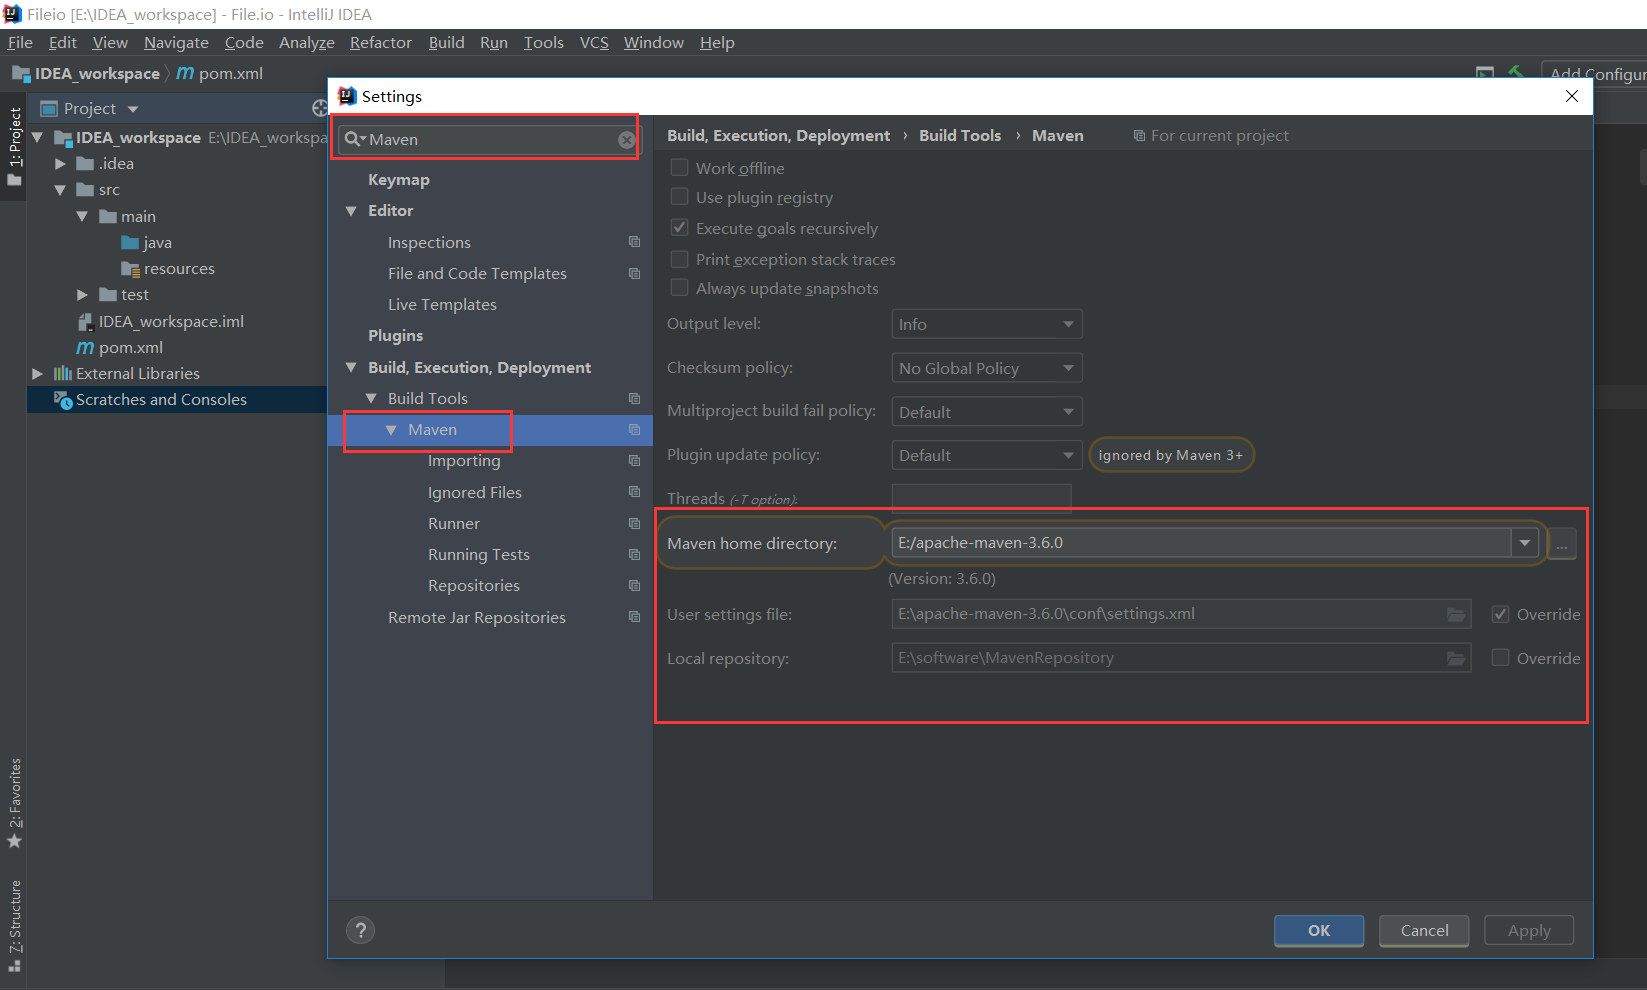This screenshot has height=990, width=1647.
Task: Collapse the Editor settings section
Action: click(351, 211)
